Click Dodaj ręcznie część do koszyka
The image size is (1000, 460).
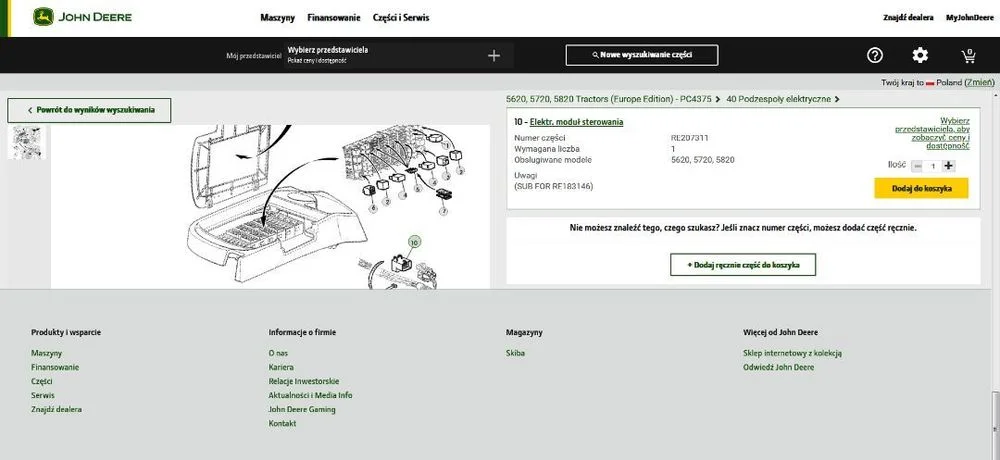pos(743,264)
